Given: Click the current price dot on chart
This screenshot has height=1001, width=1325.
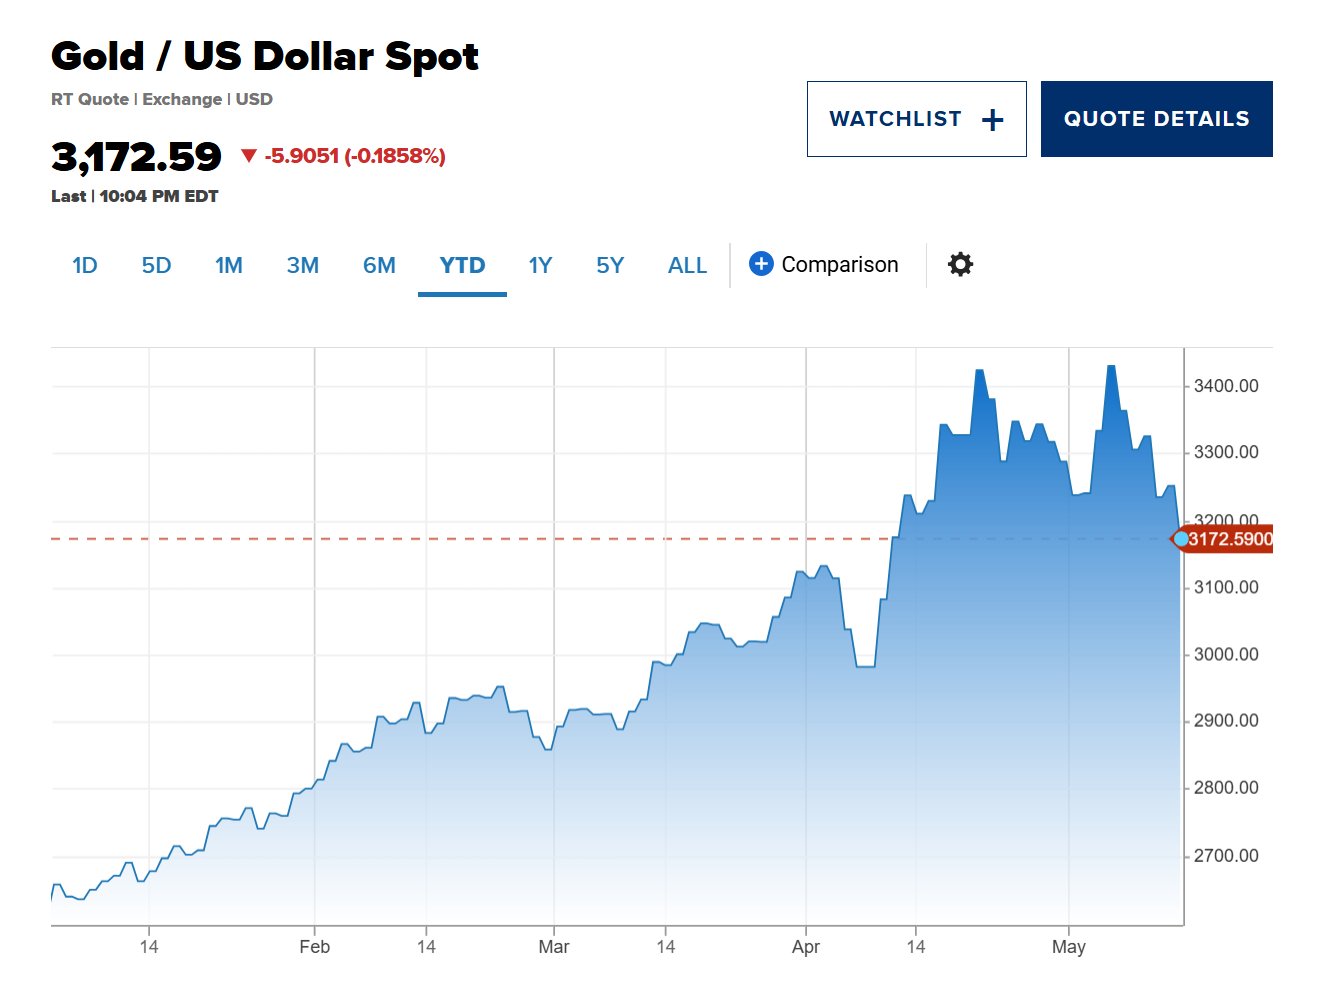Looking at the screenshot, I should tap(1181, 539).
